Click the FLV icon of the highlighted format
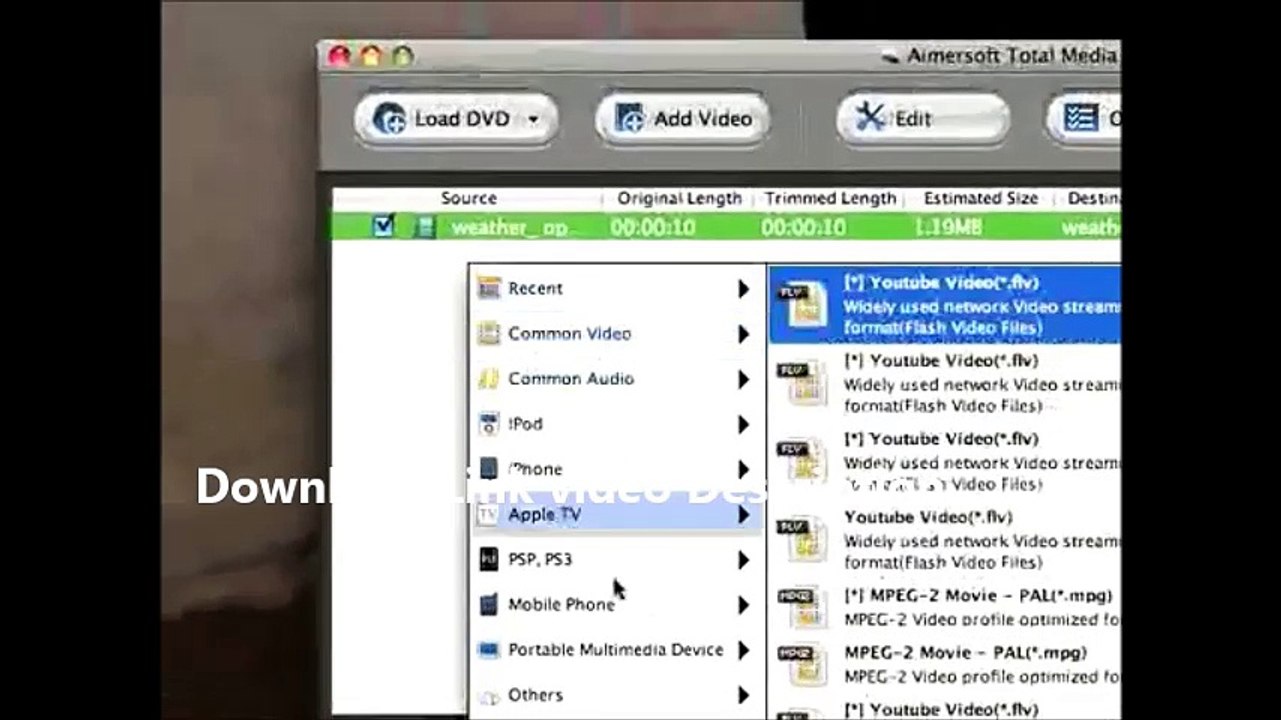This screenshot has height=720, width=1281. tap(803, 304)
